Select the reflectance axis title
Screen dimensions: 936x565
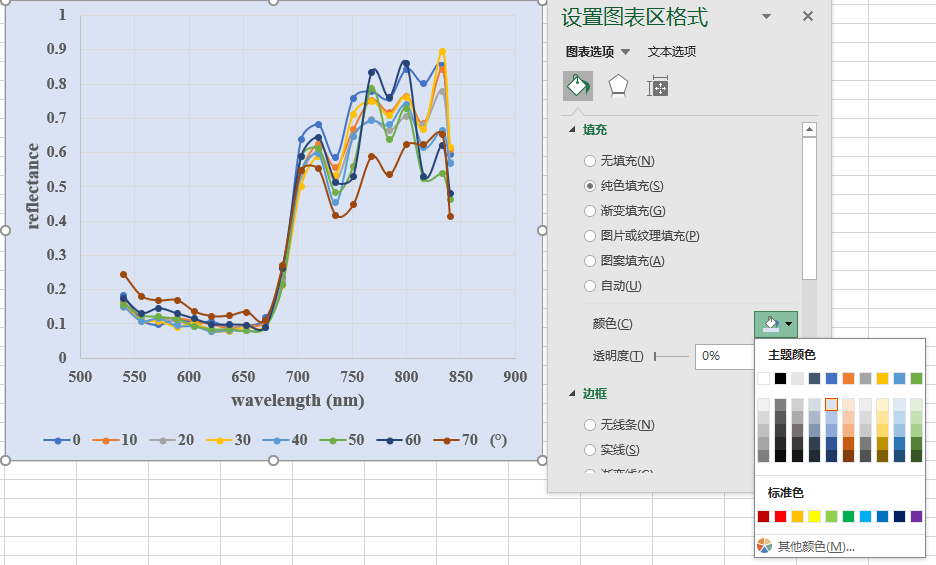coord(32,186)
